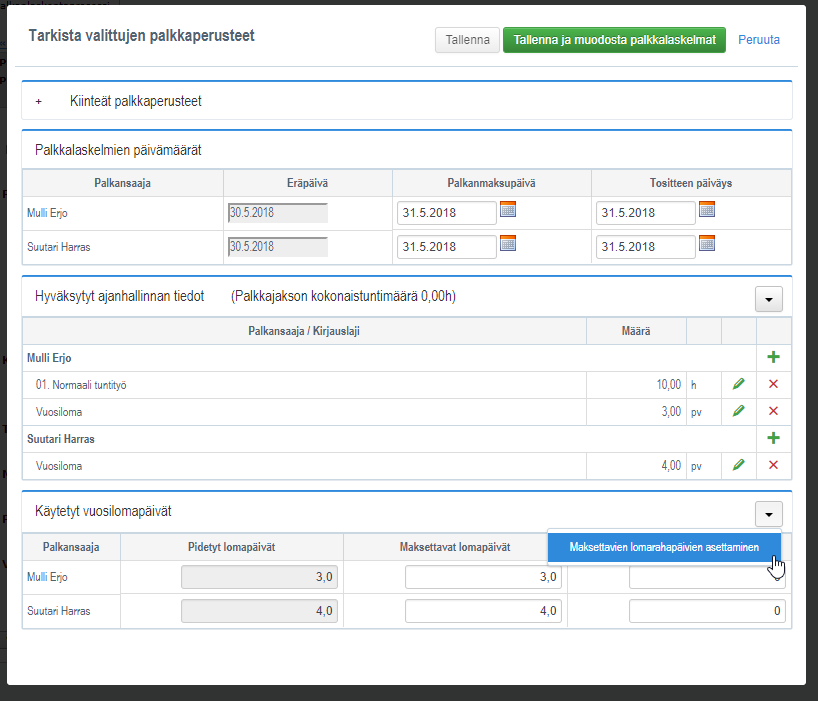Click the Tallenna button
Image resolution: width=818 pixels, height=701 pixels.
467,40
